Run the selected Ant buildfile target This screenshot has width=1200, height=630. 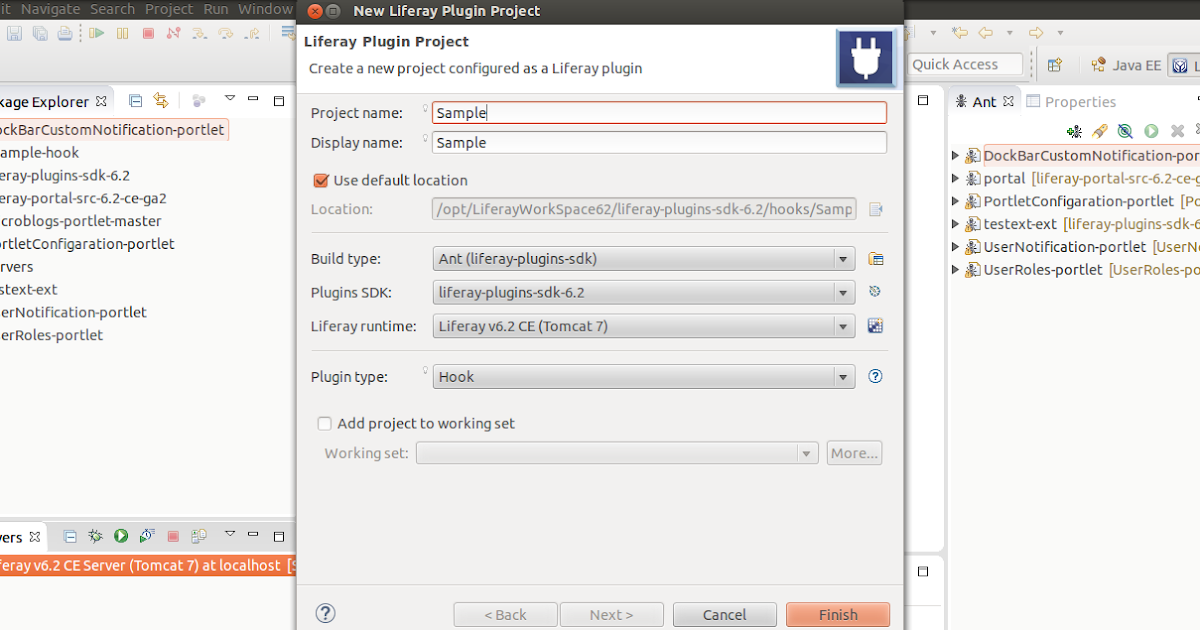coord(1150,130)
